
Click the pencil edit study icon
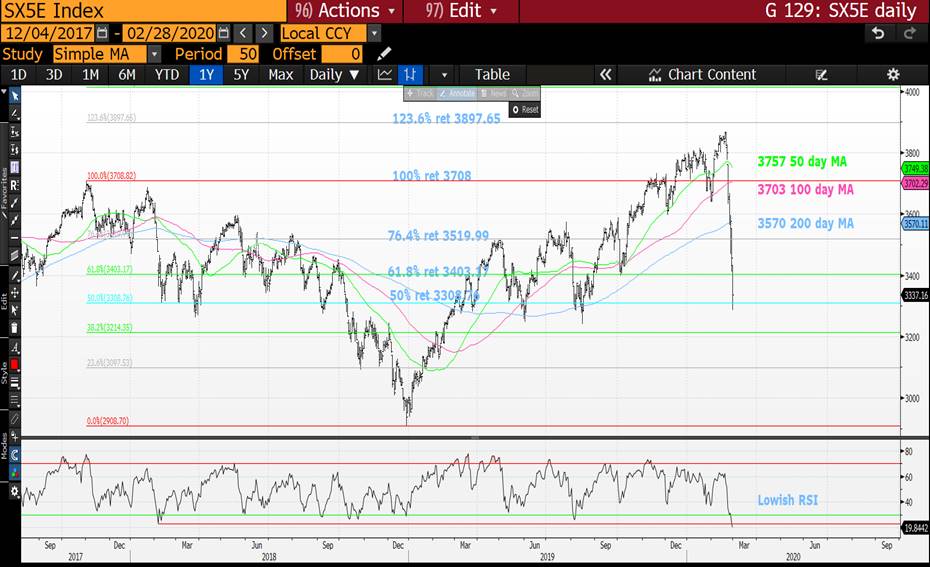[x=384, y=54]
